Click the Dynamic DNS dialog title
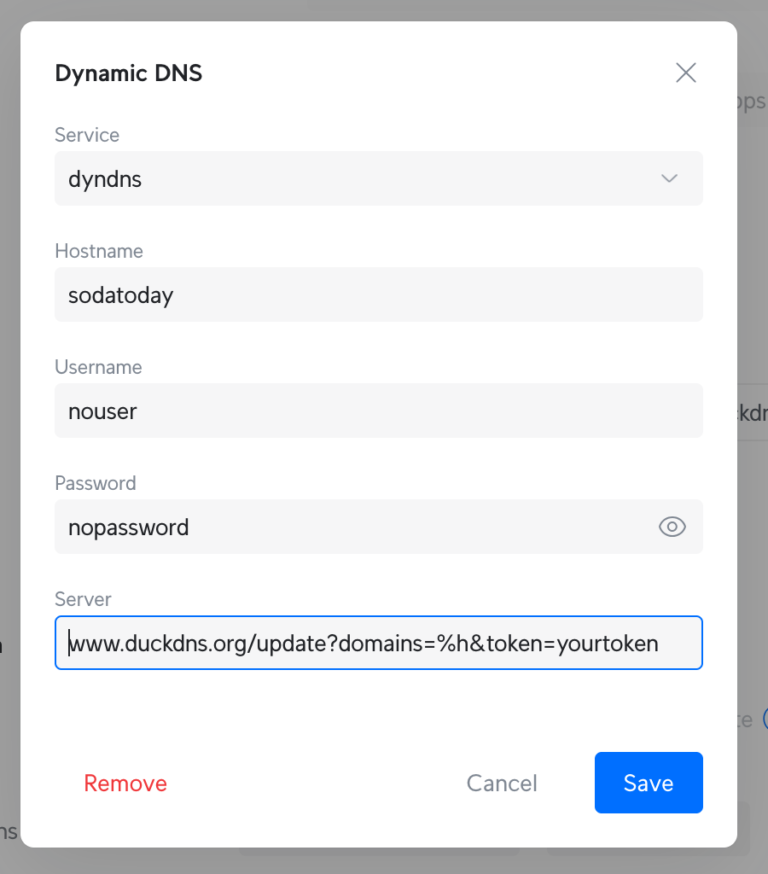Viewport: 768px width, 874px height. tap(128, 73)
